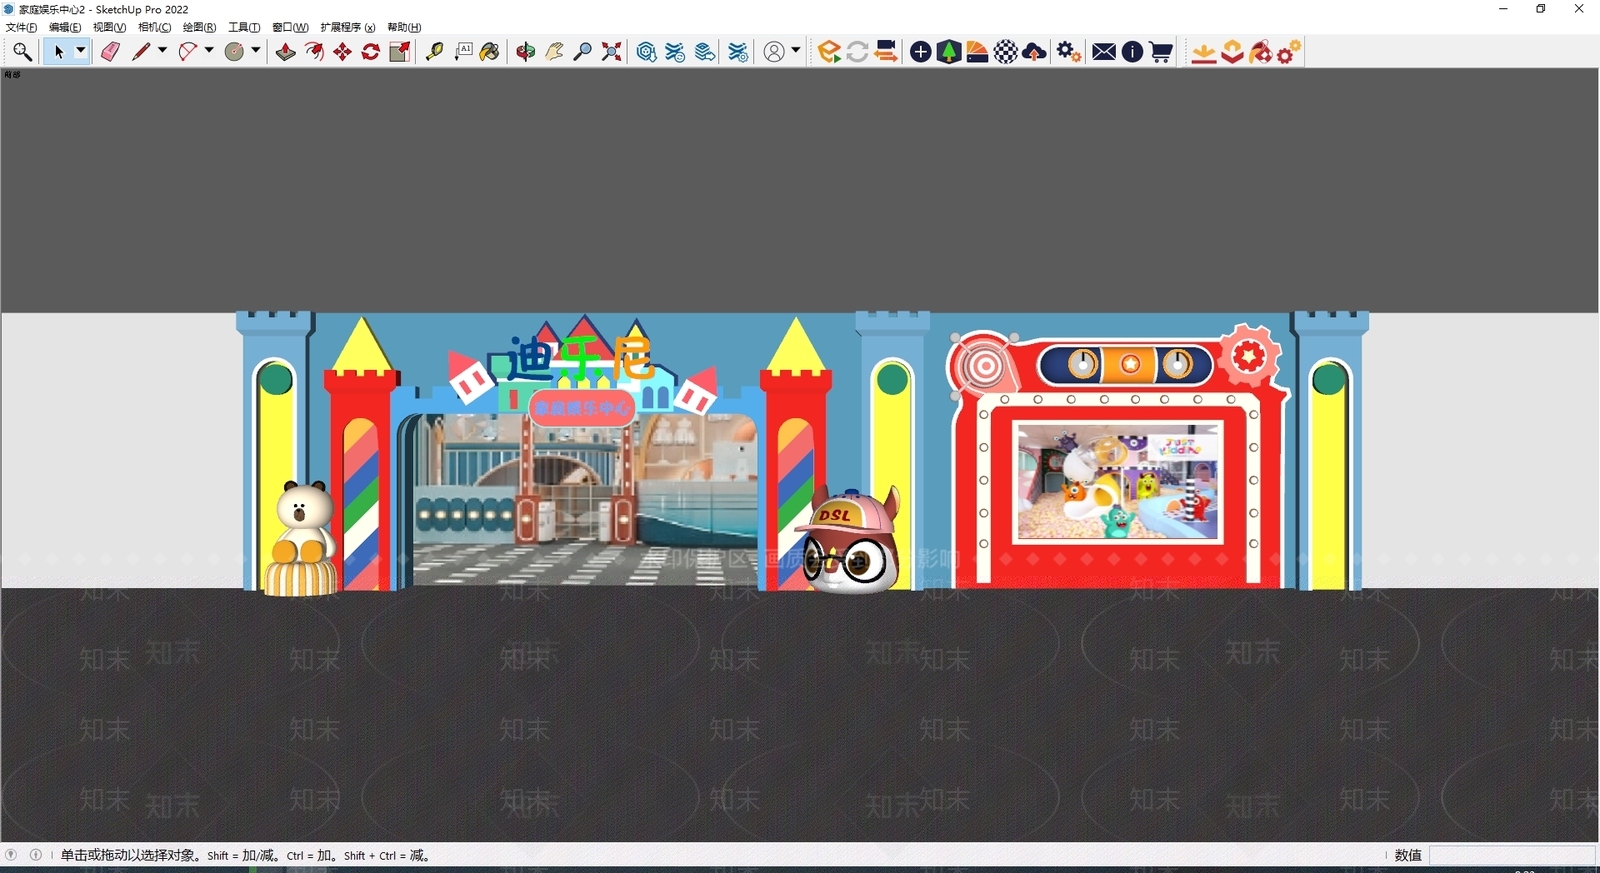The width and height of the screenshot is (1600, 873).
Task: Close the SketchUp Pro window
Action: (x=1579, y=9)
